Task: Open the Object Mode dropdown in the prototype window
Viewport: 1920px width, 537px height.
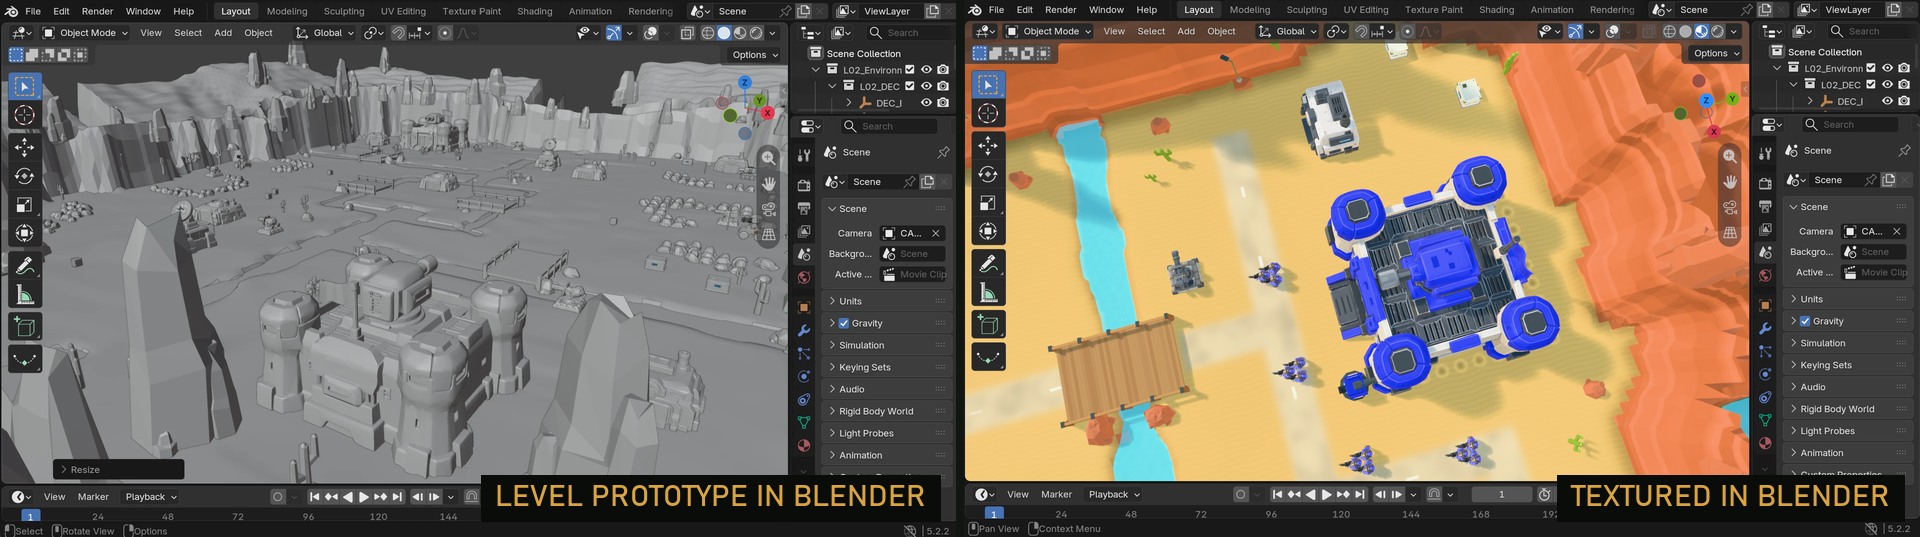Action: click(85, 33)
